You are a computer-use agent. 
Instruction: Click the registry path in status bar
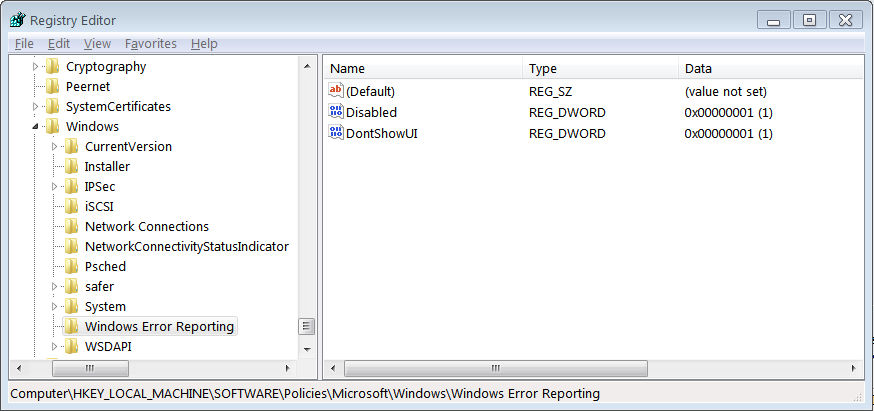pyautogui.click(x=305, y=394)
